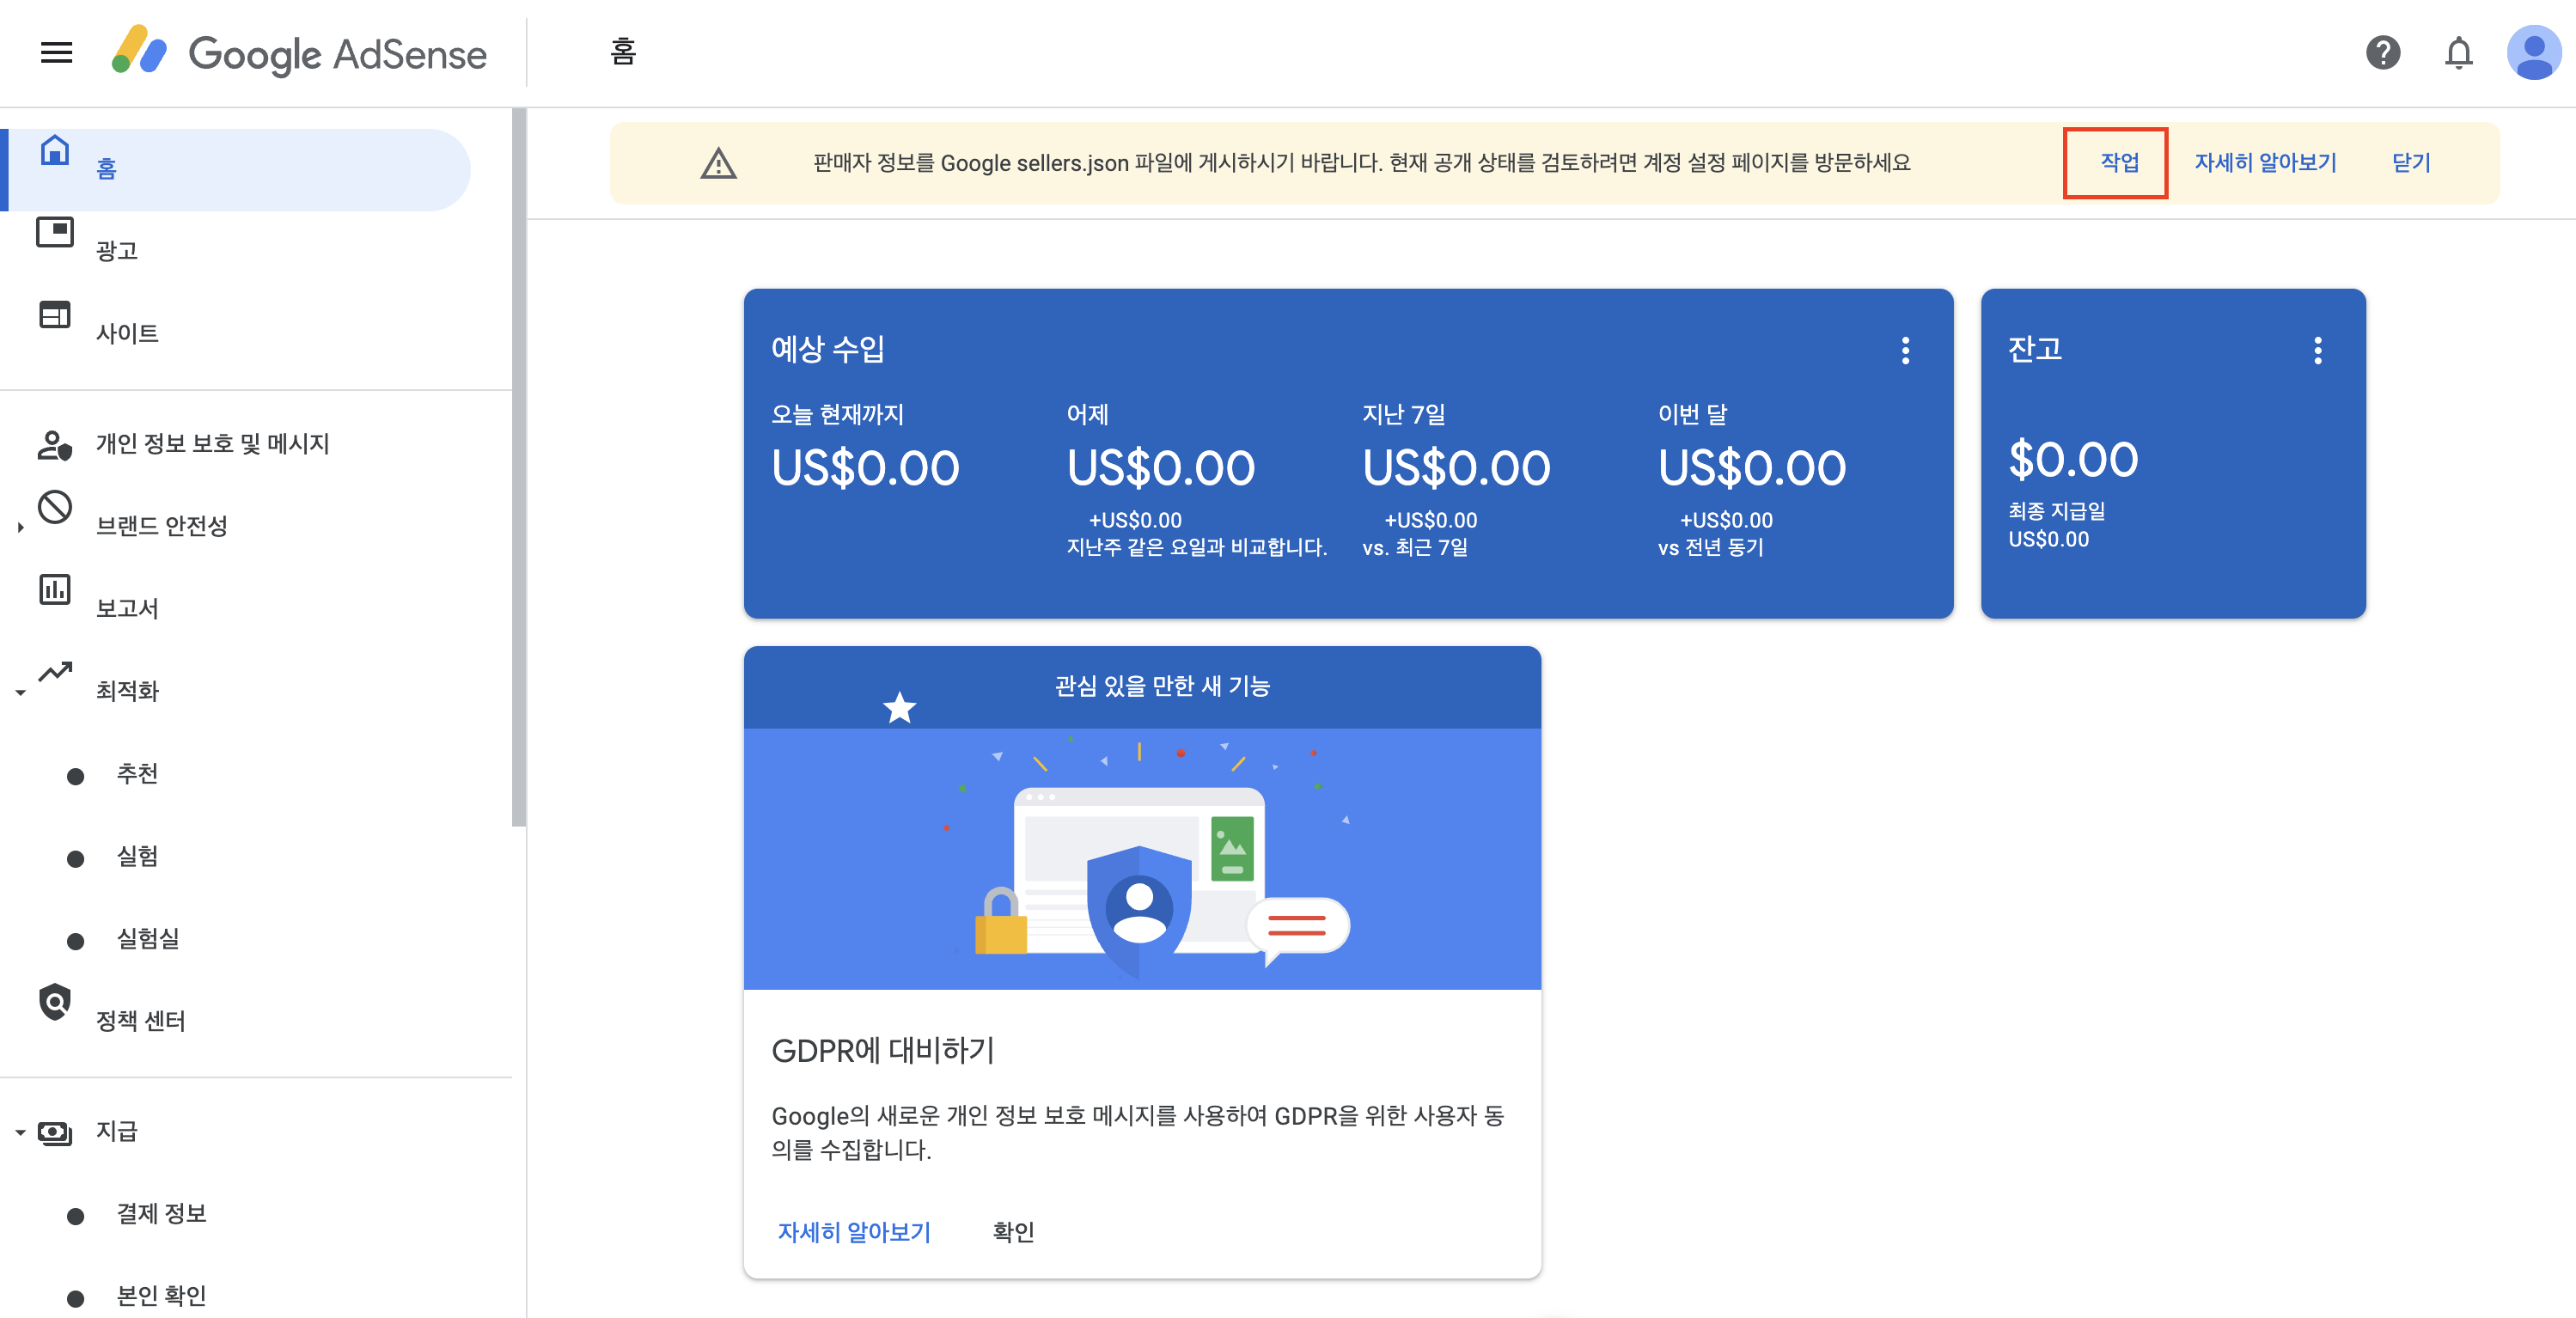This screenshot has width=2576, height=1318.
Task: Open the hamburger main menu icon
Action: (x=56, y=52)
